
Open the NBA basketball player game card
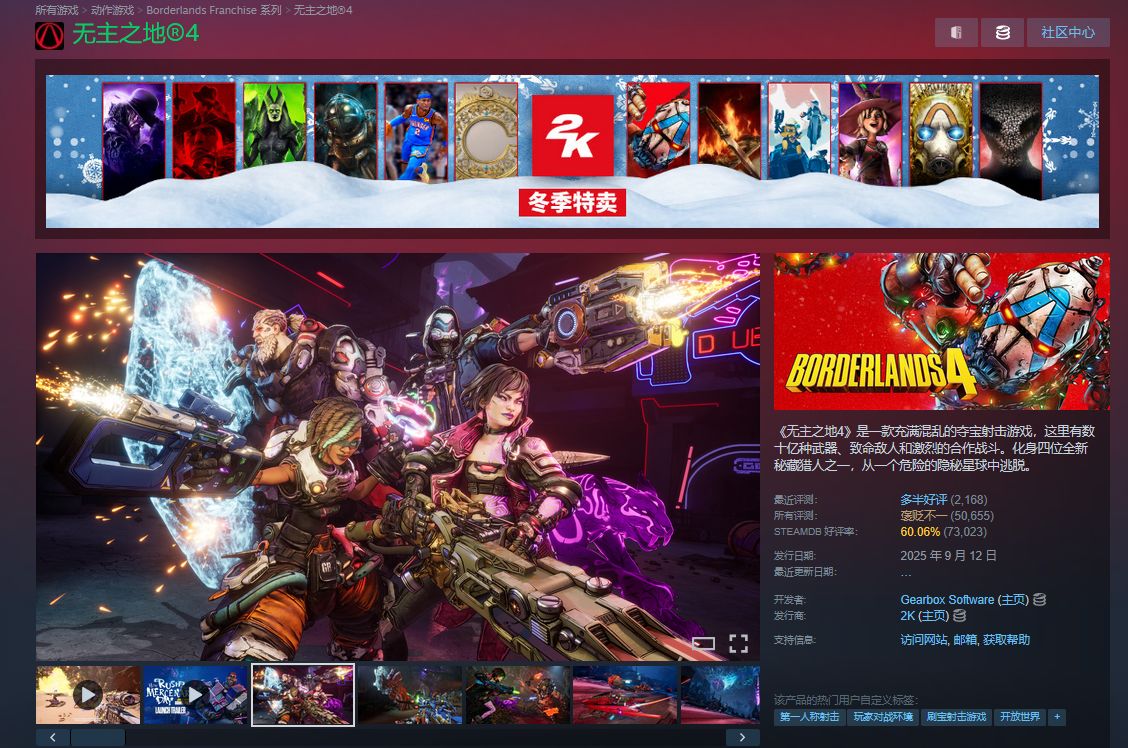[x=416, y=132]
